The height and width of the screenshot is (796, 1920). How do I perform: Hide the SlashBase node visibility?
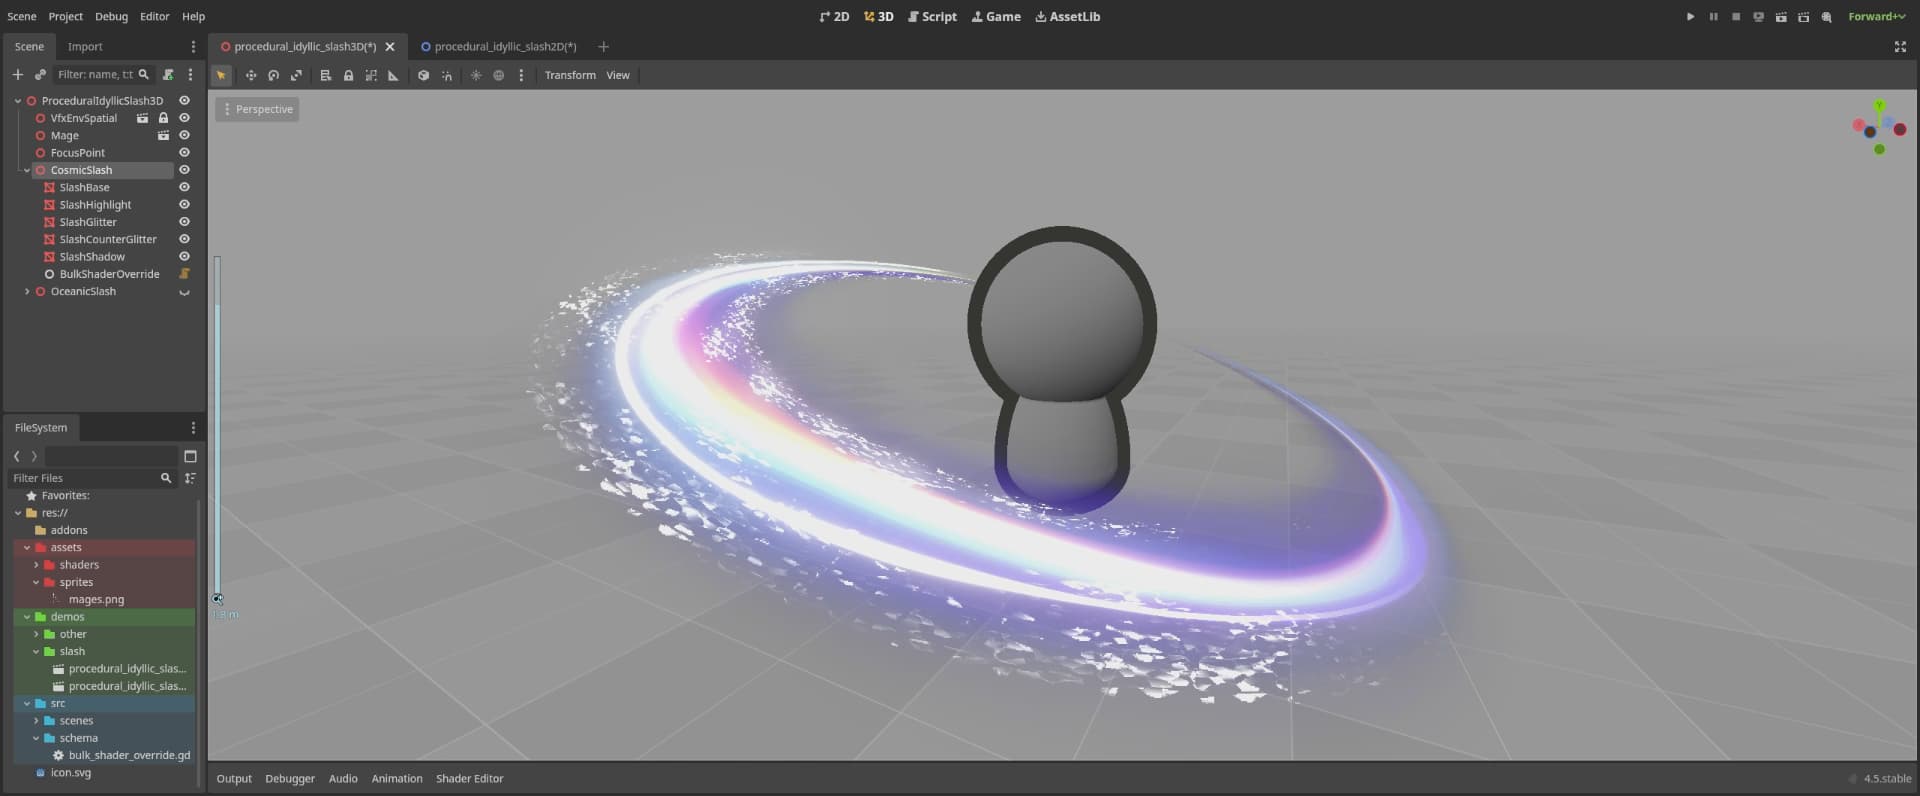point(184,187)
